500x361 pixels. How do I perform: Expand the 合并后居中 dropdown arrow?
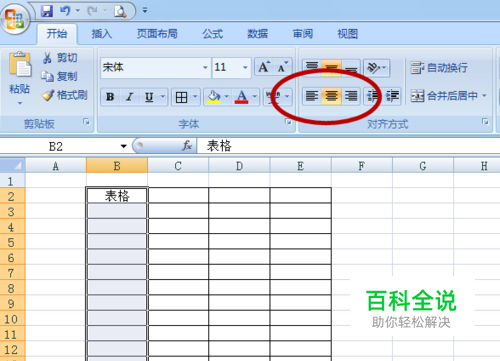coord(484,96)
